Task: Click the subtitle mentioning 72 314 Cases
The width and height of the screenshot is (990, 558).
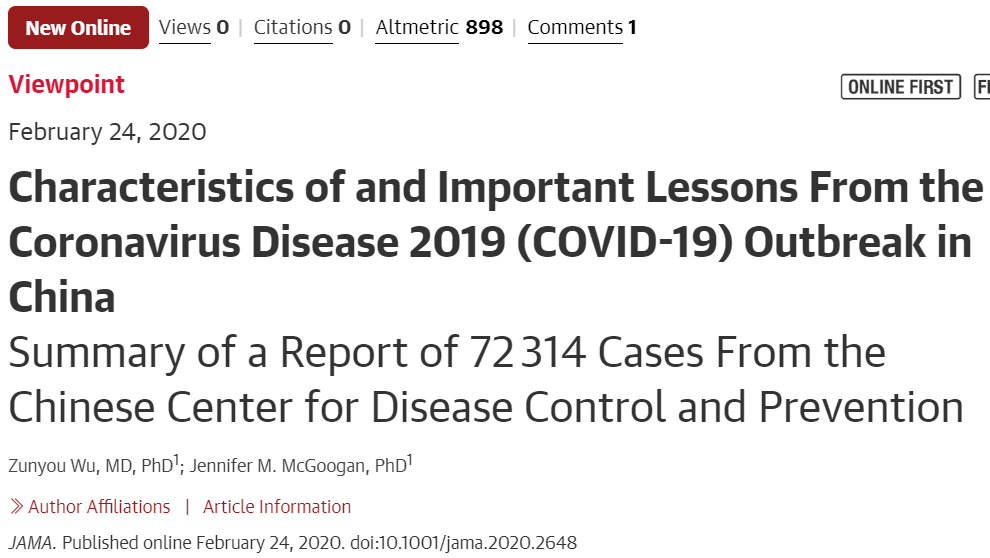Action: coord(486,379)
